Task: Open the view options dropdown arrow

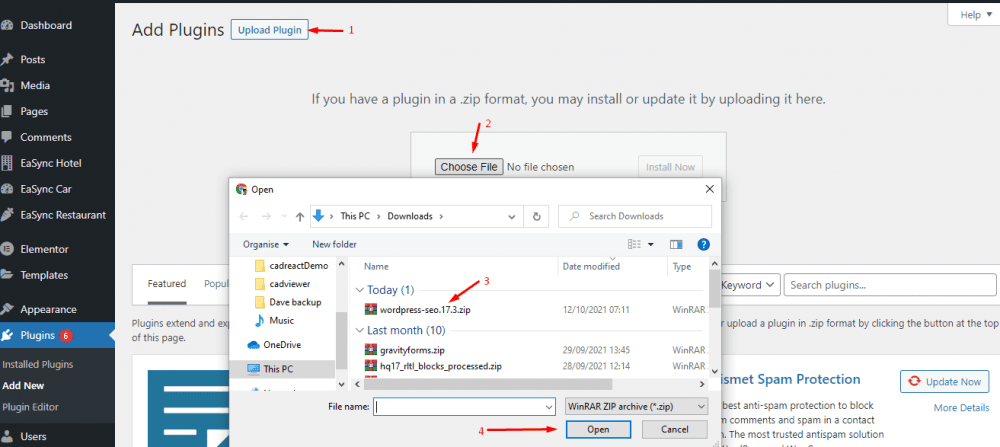Action: pos(651,244)
